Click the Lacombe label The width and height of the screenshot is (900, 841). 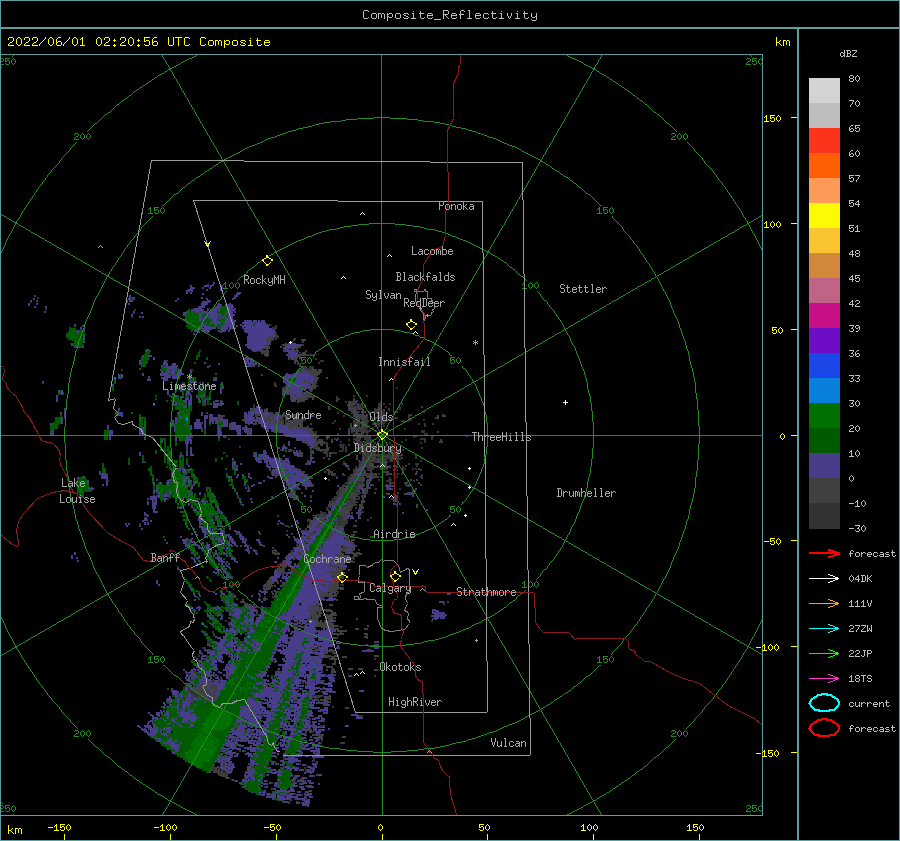pyautogui.click(x=432, y=251)
